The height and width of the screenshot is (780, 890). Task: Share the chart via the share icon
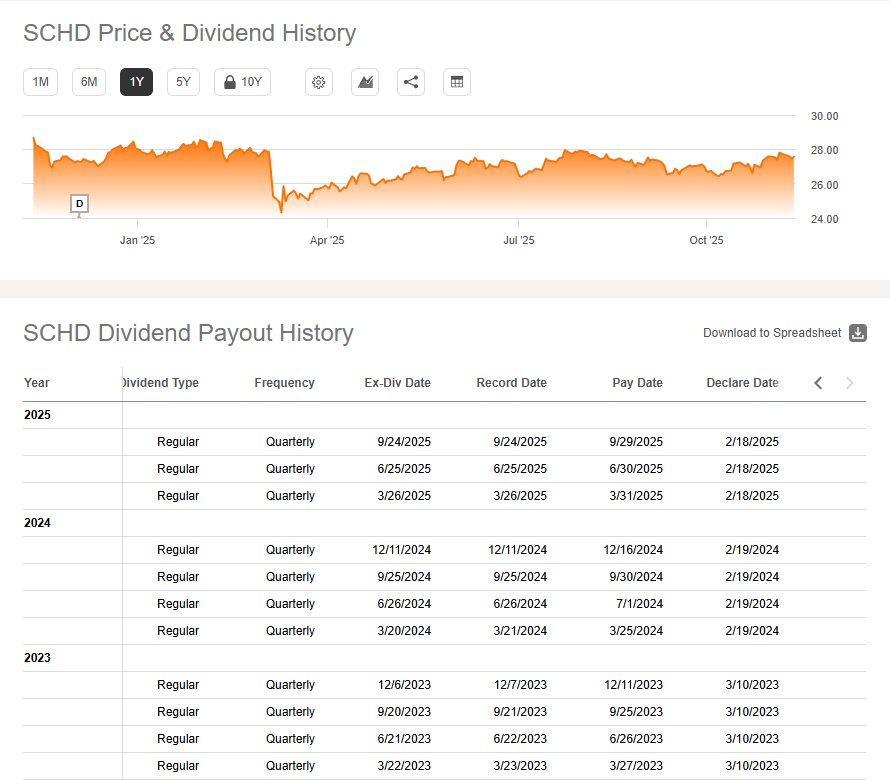pos(411,82)
